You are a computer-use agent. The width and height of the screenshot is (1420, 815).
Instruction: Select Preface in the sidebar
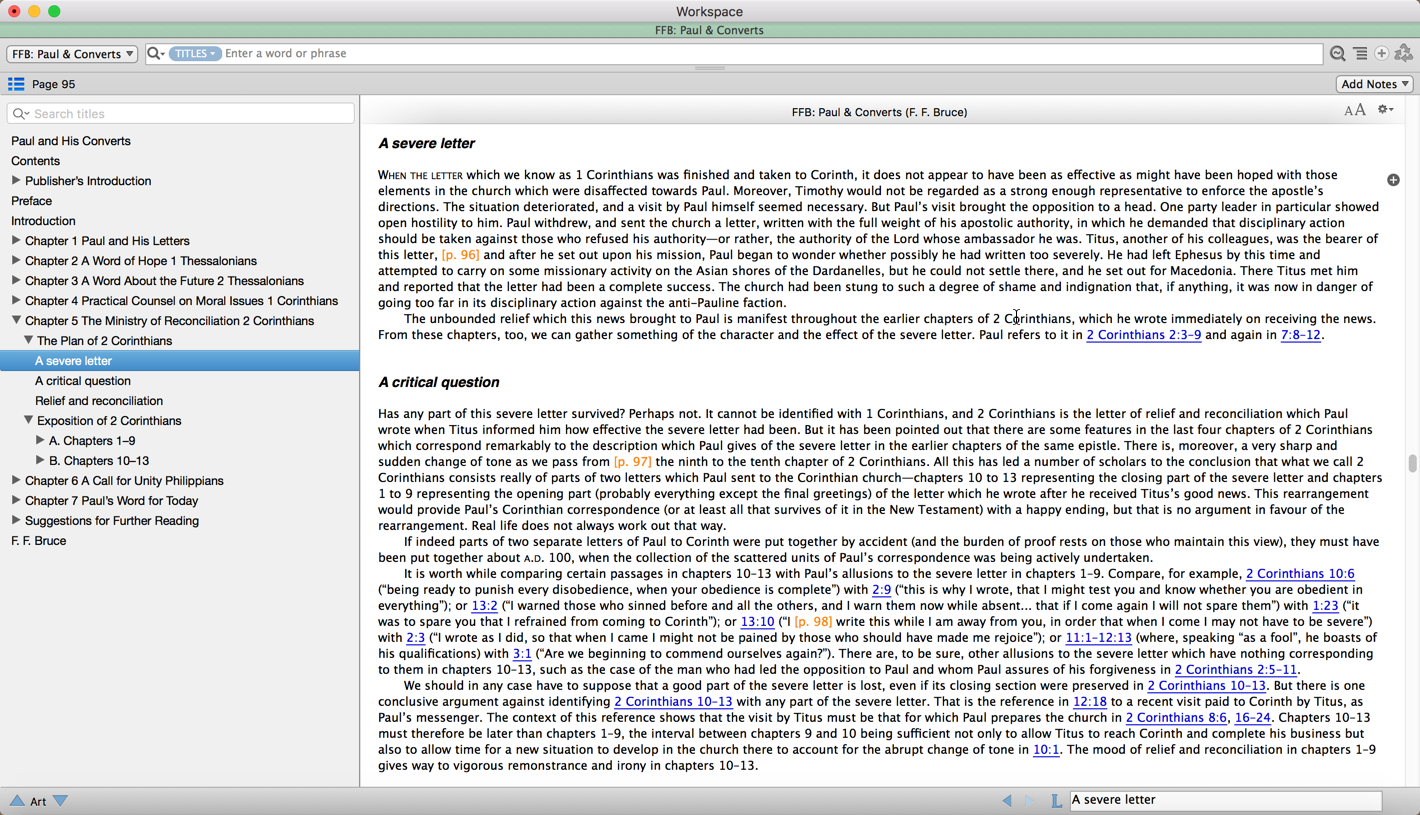pos(31,201)
